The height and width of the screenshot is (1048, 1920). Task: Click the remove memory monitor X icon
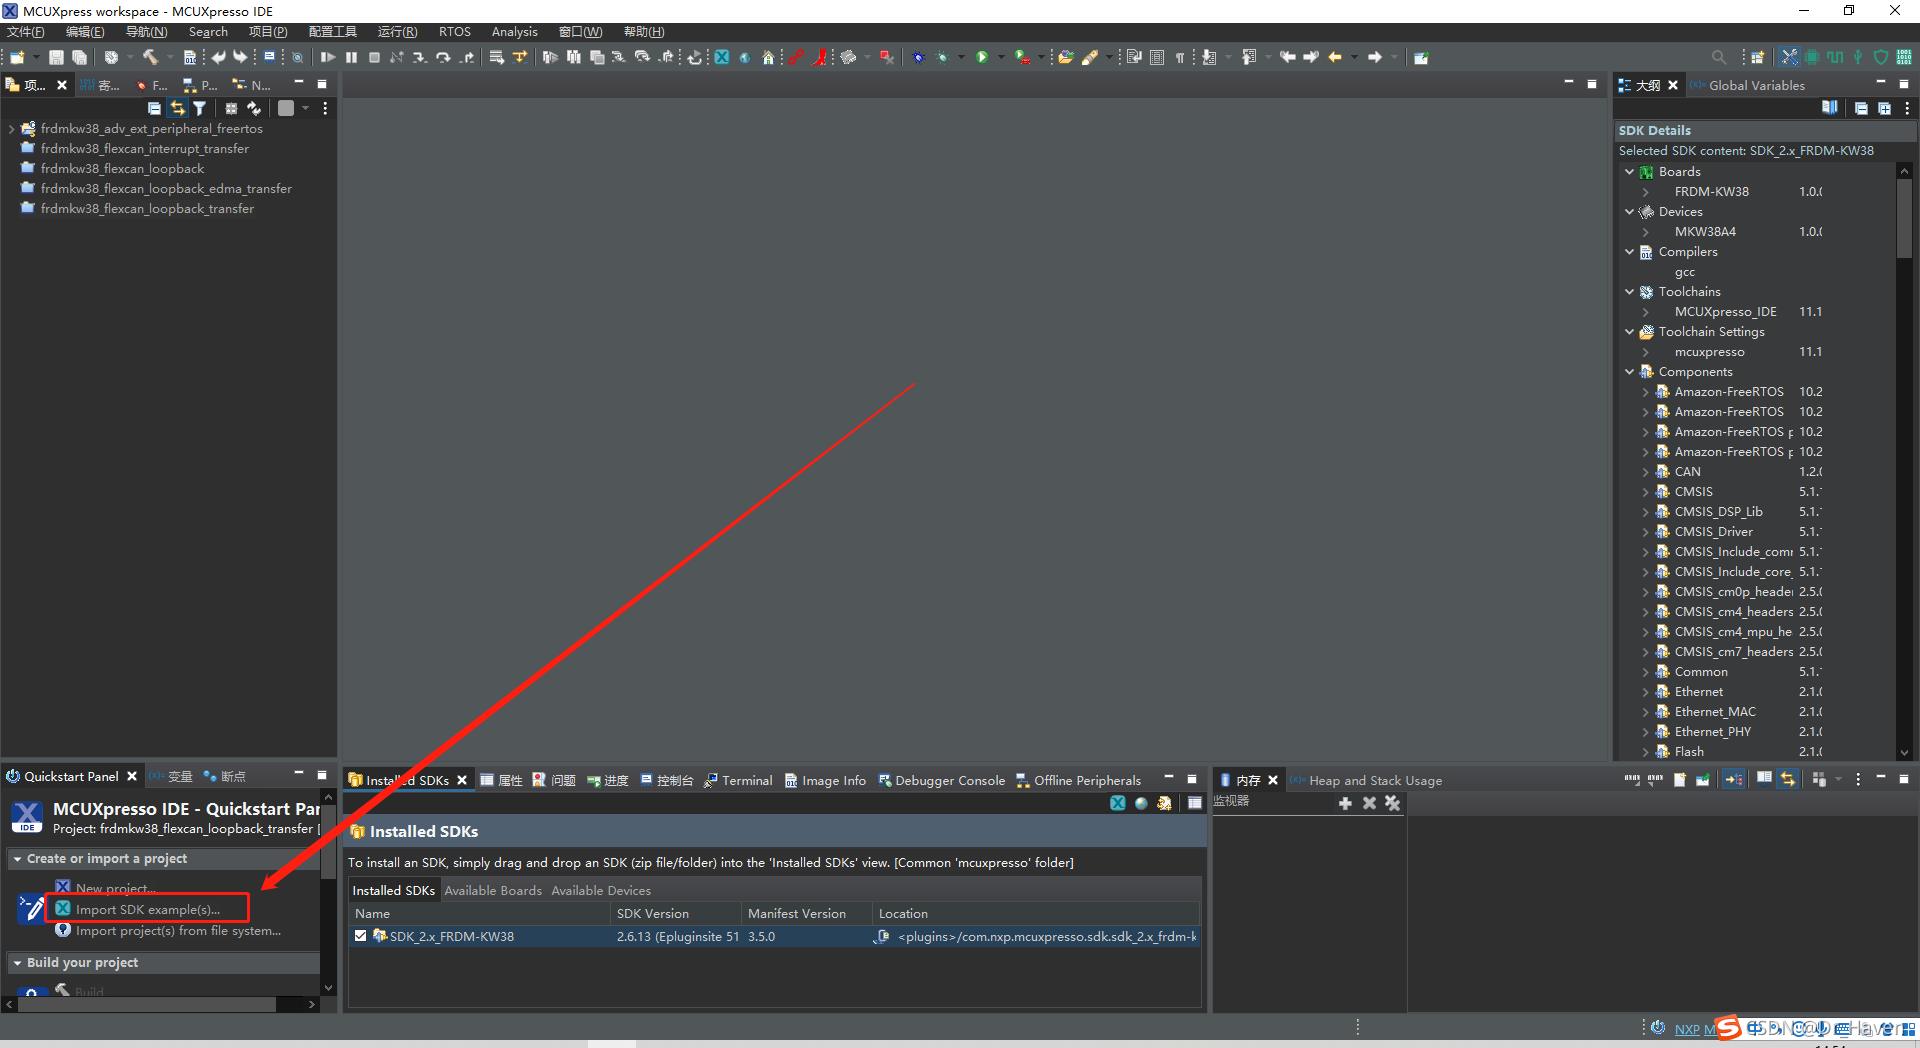tap(1369, 803)
